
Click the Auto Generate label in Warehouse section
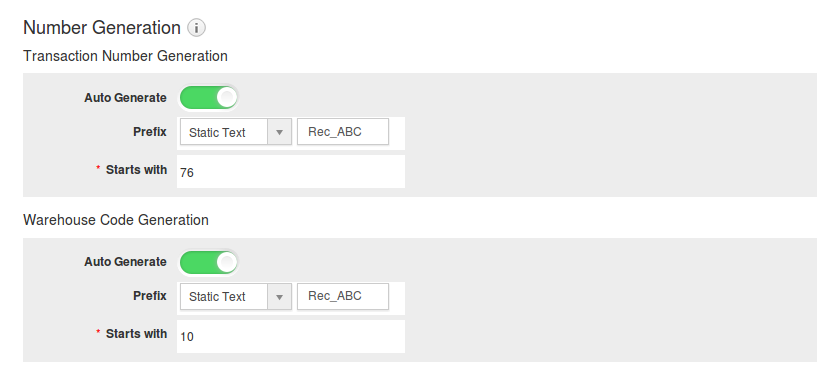pyautogui.click(x=125, y=262)
